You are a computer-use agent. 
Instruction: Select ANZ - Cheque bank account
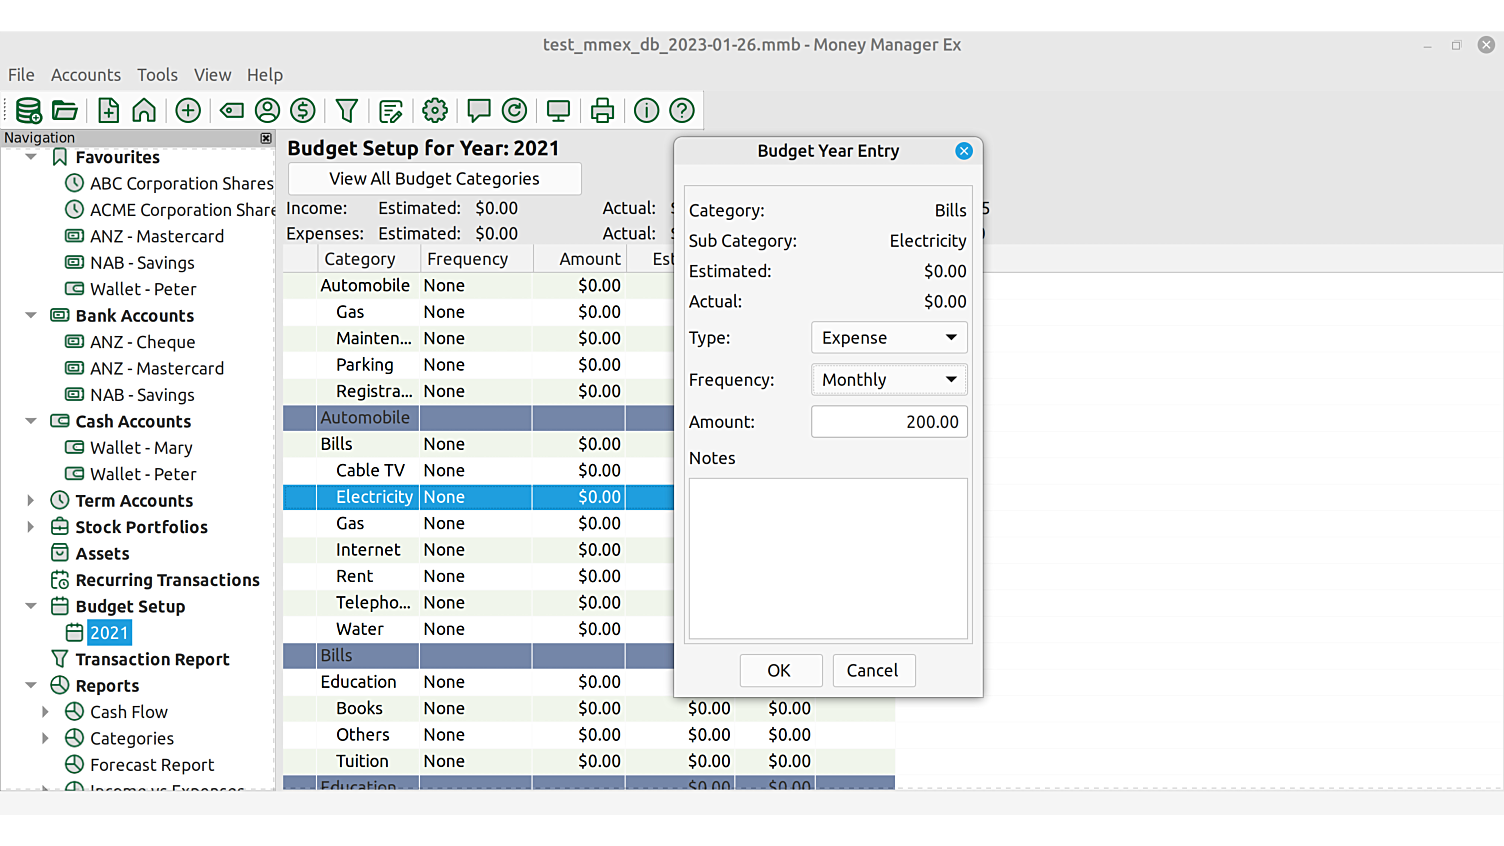click(x=142, y=342)
